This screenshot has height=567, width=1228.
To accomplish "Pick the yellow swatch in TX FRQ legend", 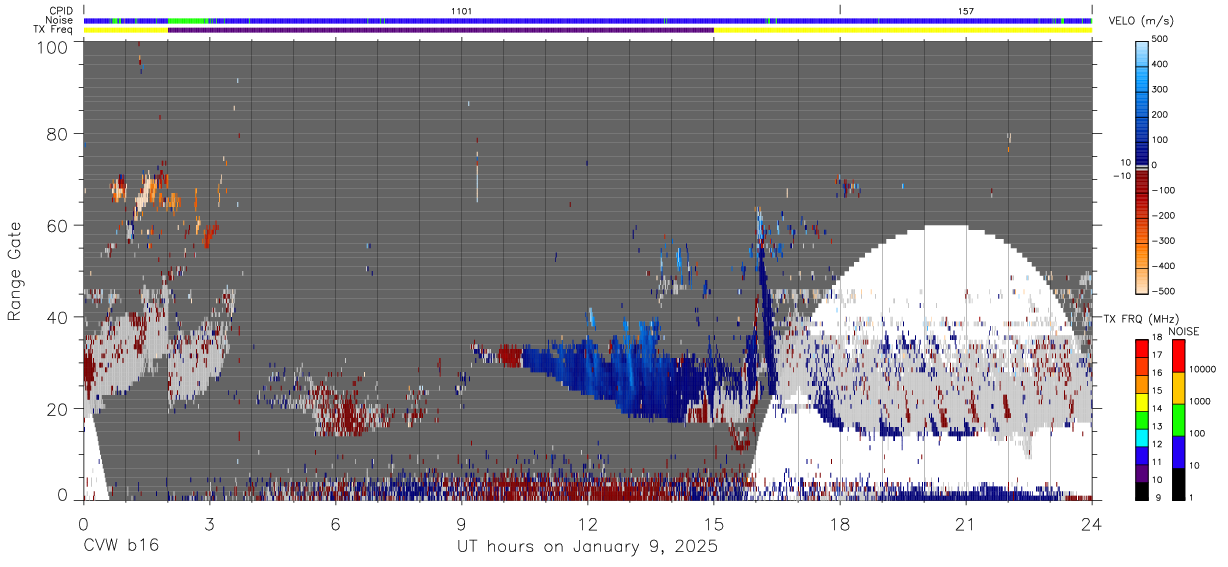I will [1142, 402].
